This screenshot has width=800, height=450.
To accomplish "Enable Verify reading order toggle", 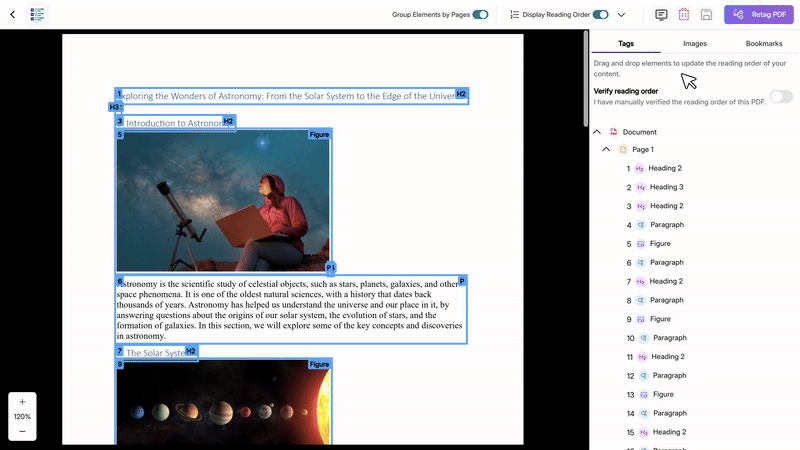I will point(781,96).
